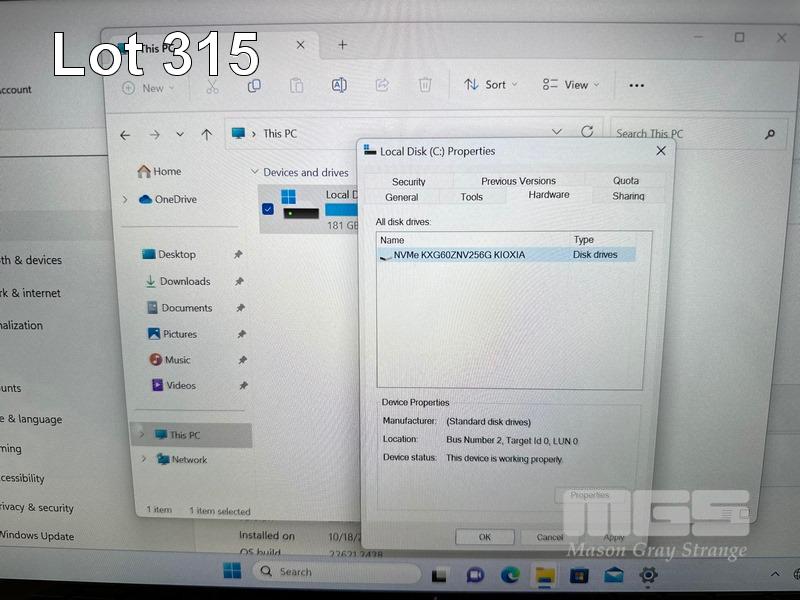800x600 pixels.
Task: Click the Search This PC field
Action: click(x=685, y=134)
